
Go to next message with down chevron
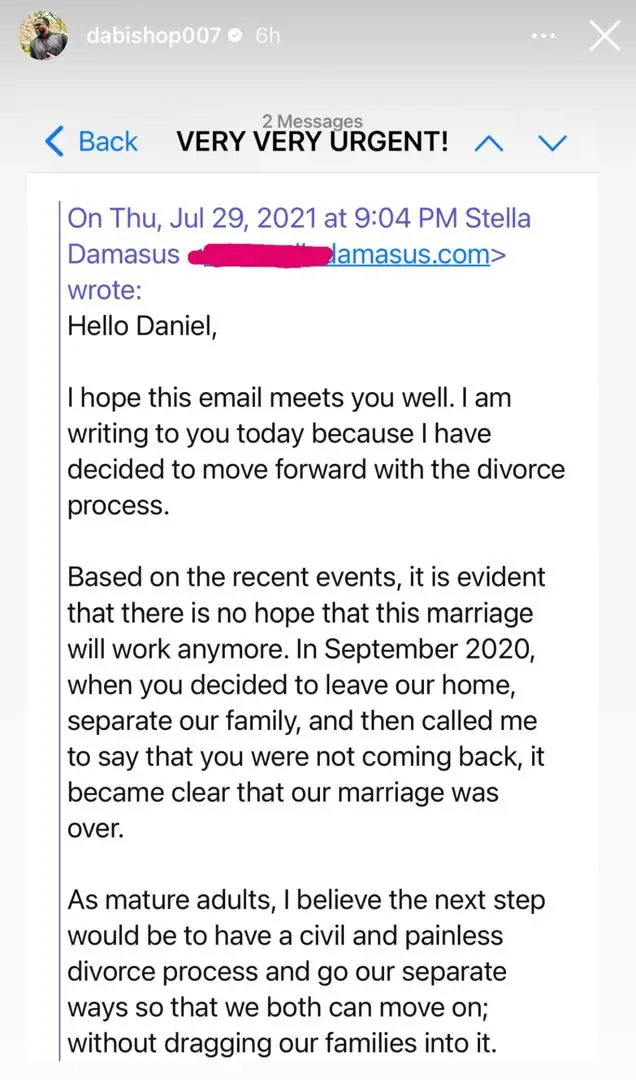click(x=552, y=142)
